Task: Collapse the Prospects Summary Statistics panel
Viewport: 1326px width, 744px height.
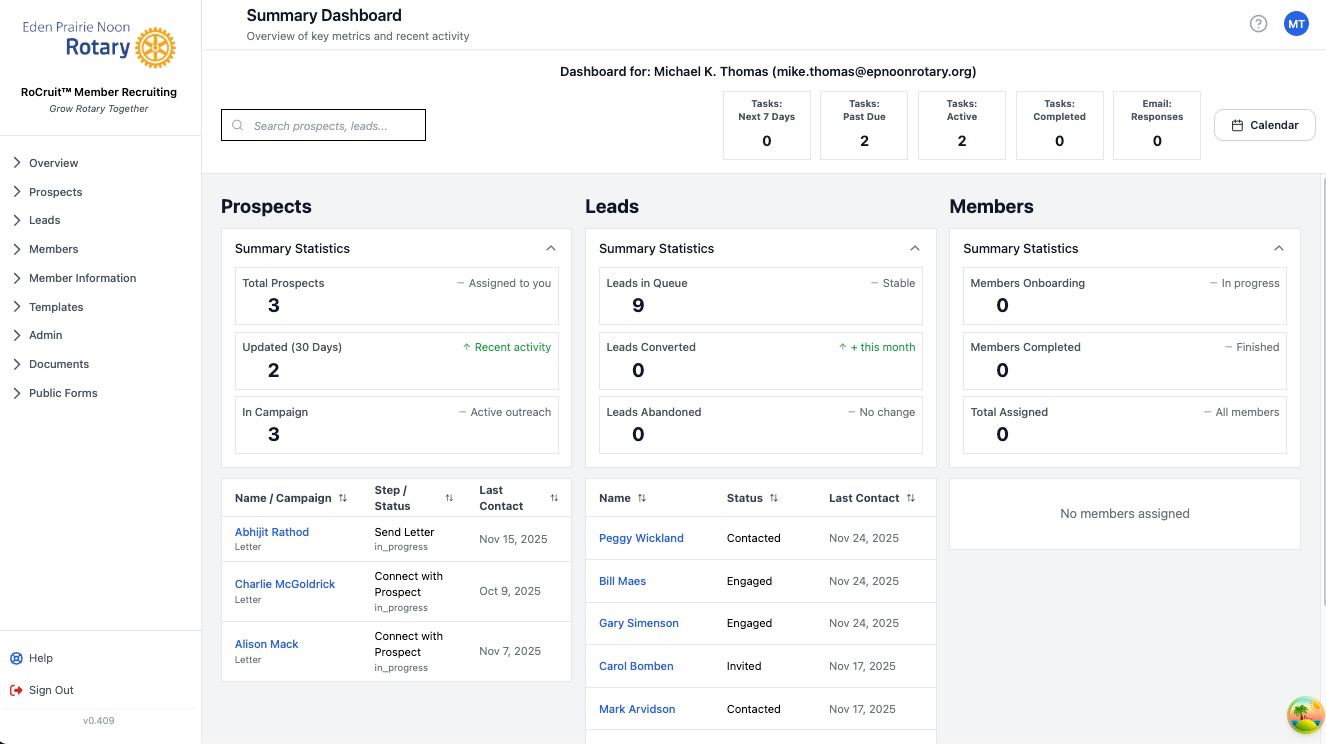Action: (550, 248)
